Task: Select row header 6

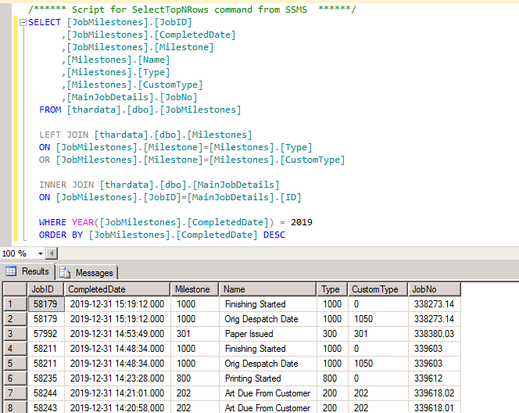Action: 15,378
